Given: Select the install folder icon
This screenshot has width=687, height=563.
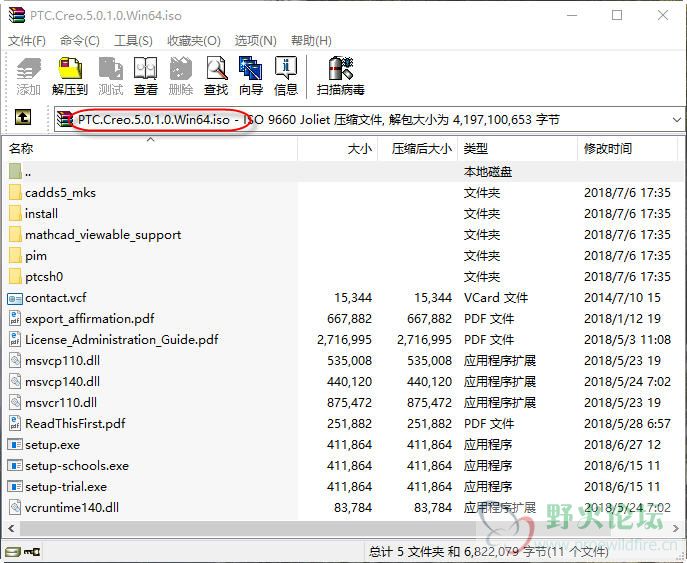Looking at the screenshot, I should point(15,214).
